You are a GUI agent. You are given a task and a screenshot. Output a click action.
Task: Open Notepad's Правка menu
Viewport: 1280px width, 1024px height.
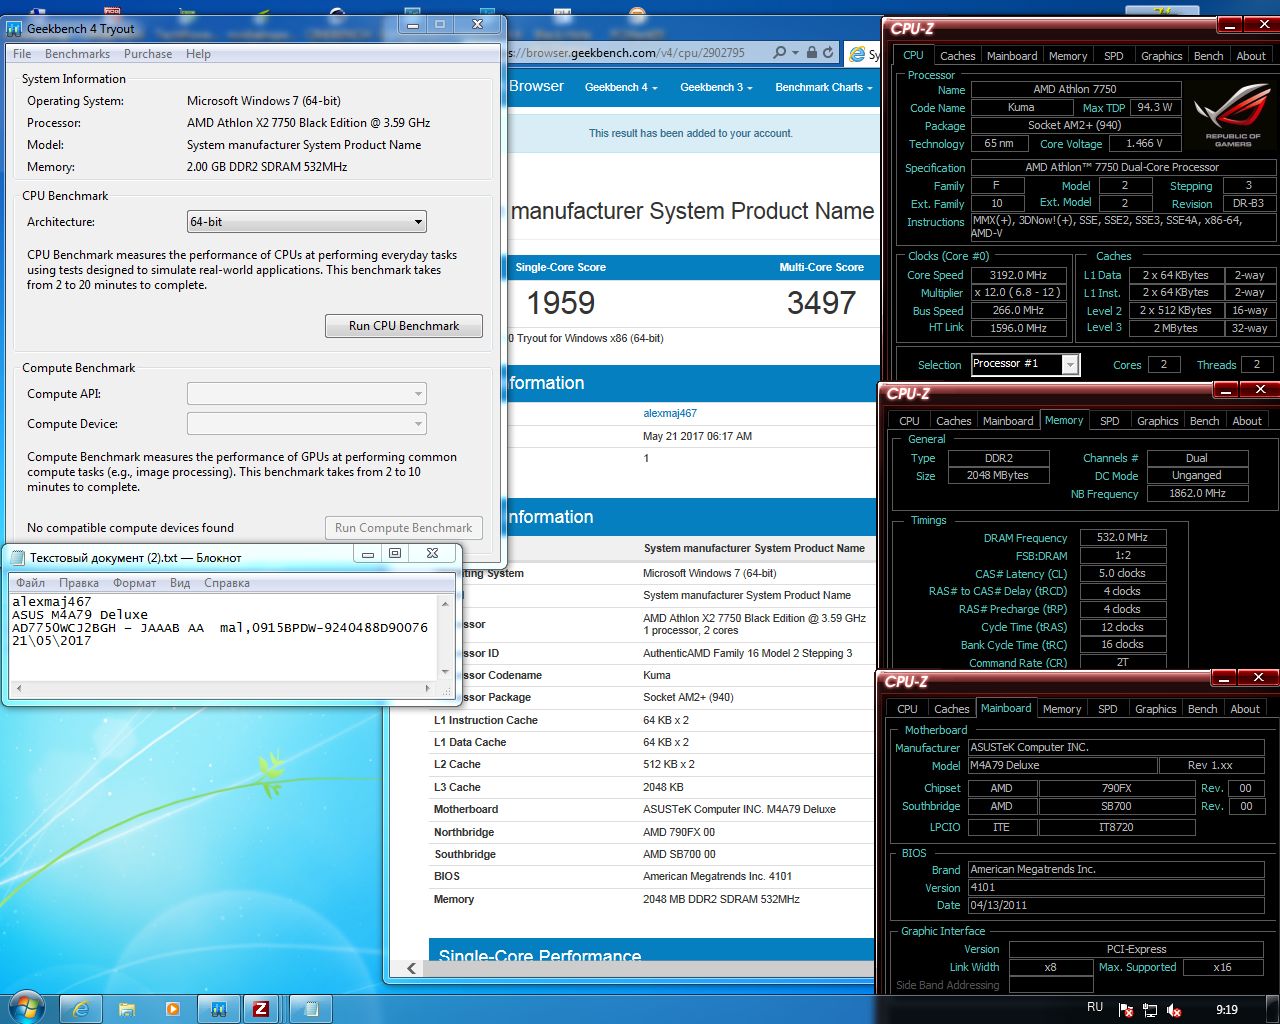(x=79, y=583)
